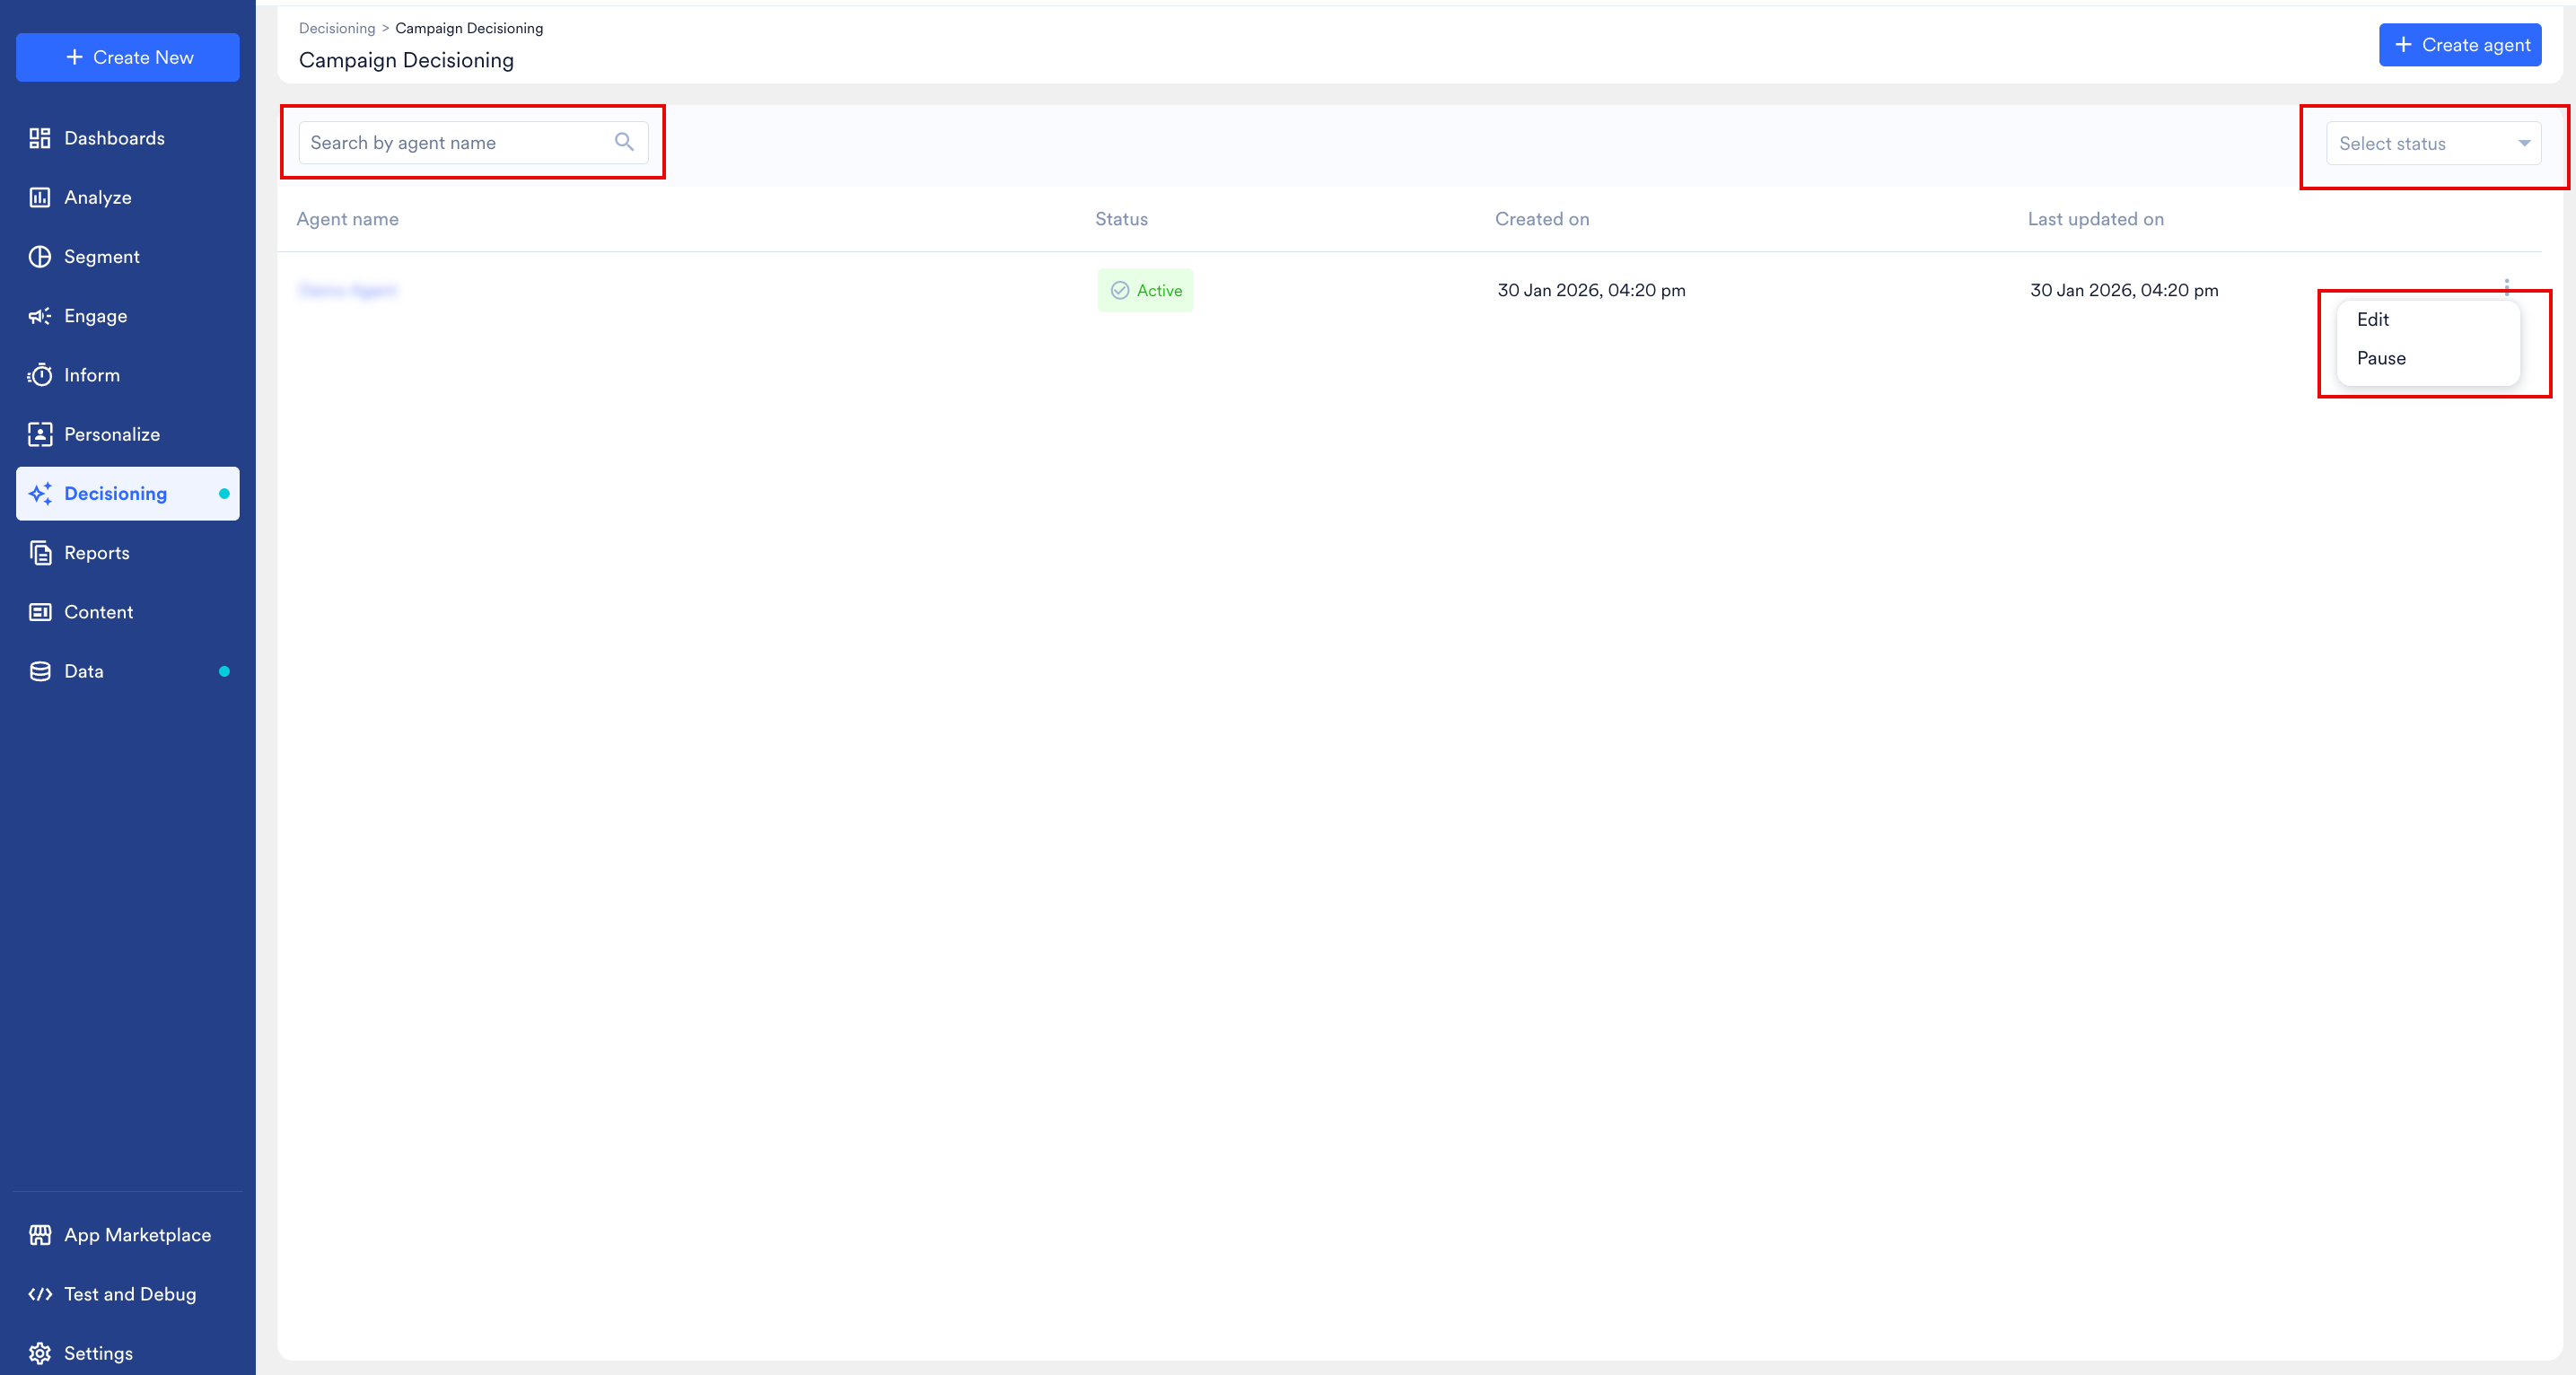The image size is (2576, 1375).
Task: Choose Pause from the context menu
Action: tap(2380, 358)
